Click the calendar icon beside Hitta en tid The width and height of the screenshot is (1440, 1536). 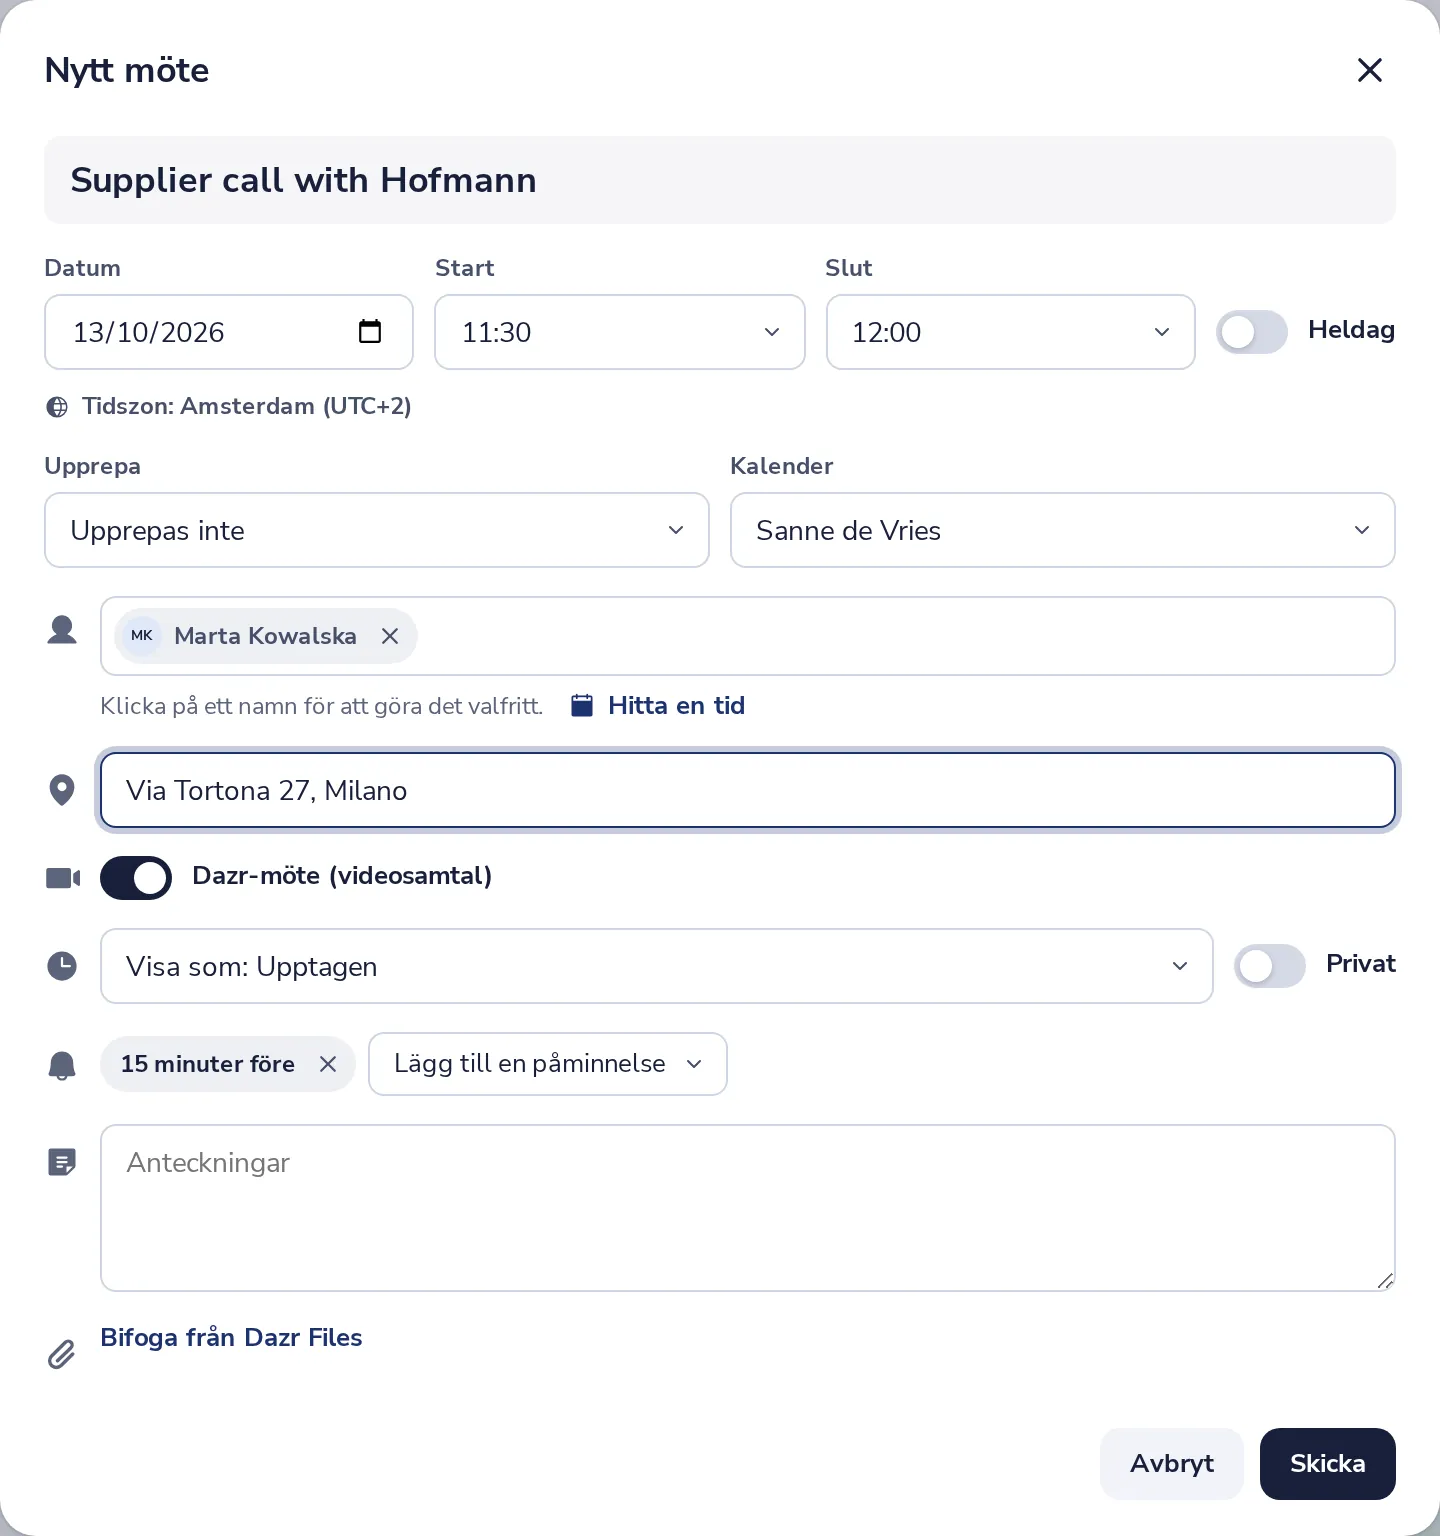pyautogui.click(x=582, y=705)
